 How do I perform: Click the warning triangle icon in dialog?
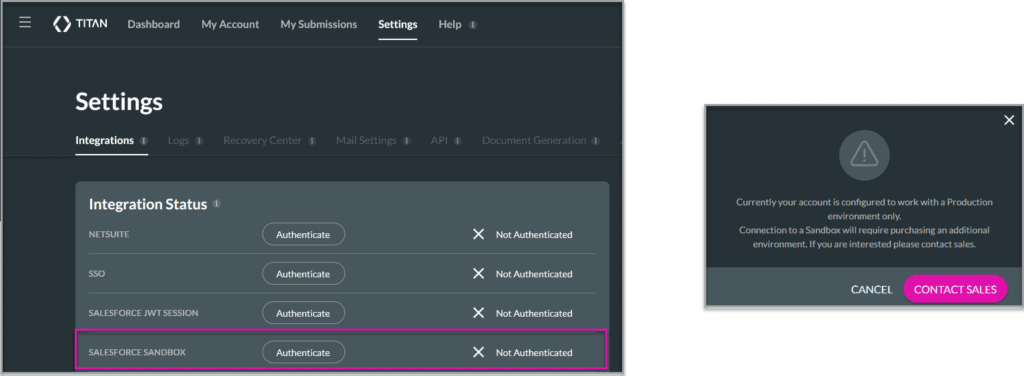864,155
